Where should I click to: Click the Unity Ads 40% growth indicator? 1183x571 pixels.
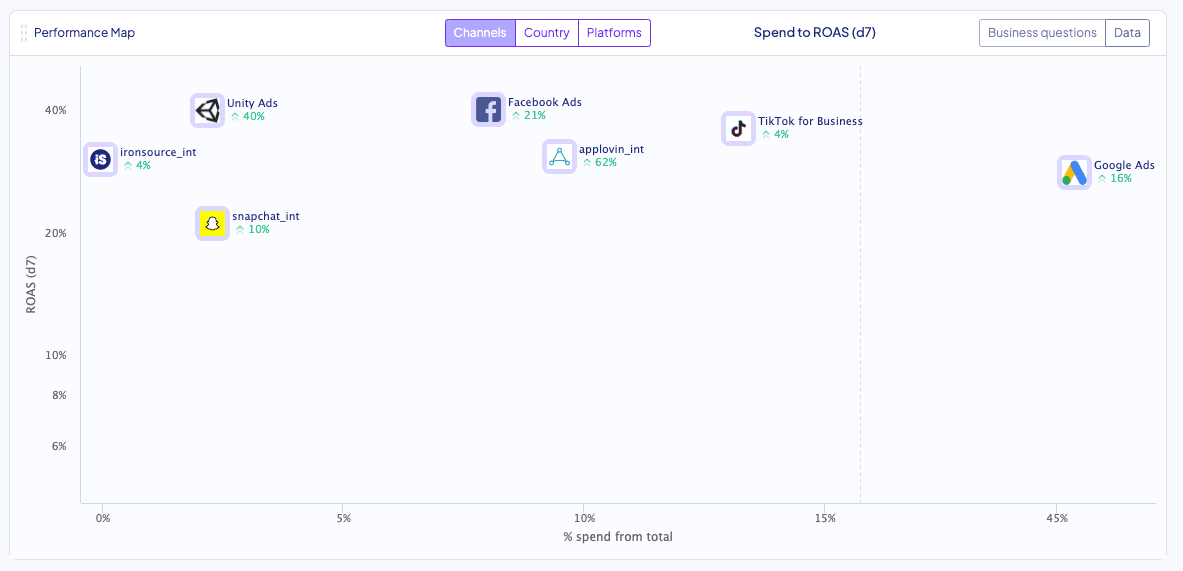[248, 117]
